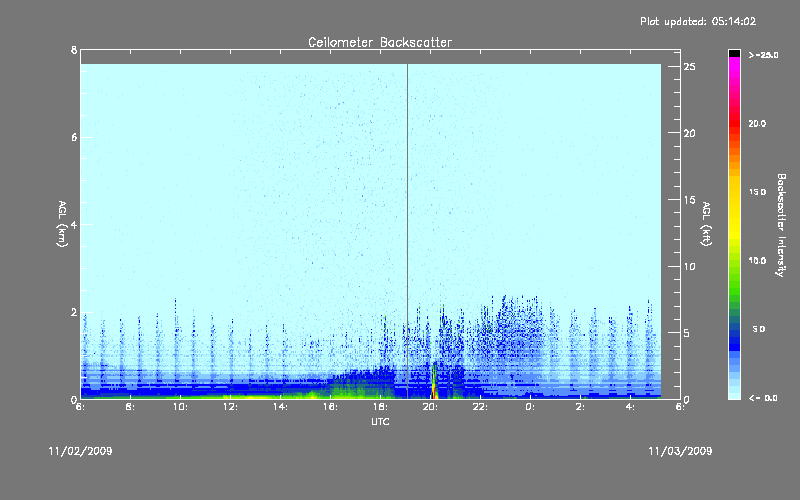Click the '2:' UTC time tick
Viewport: 800px width, 500px height.
tap(580, 407)
